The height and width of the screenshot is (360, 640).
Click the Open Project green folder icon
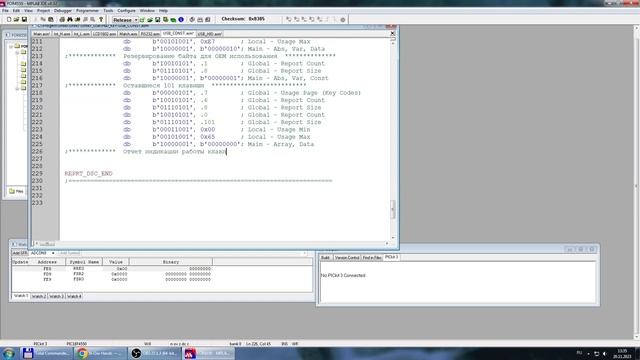pyautogui.click(x=150, y=20)
